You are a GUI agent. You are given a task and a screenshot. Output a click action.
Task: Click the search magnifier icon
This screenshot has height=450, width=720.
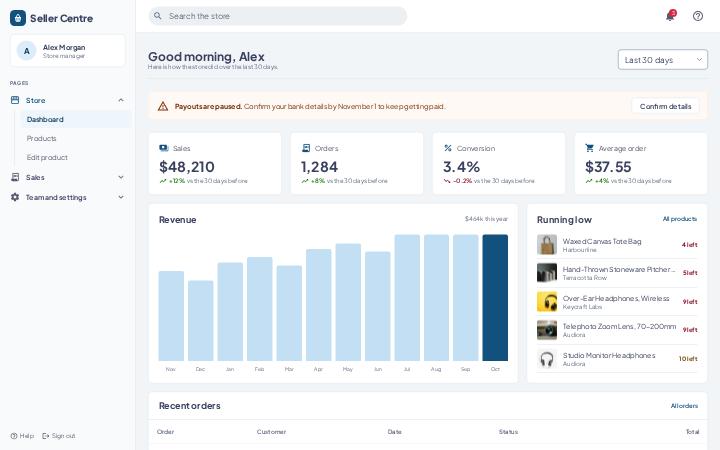click(158, 16)
